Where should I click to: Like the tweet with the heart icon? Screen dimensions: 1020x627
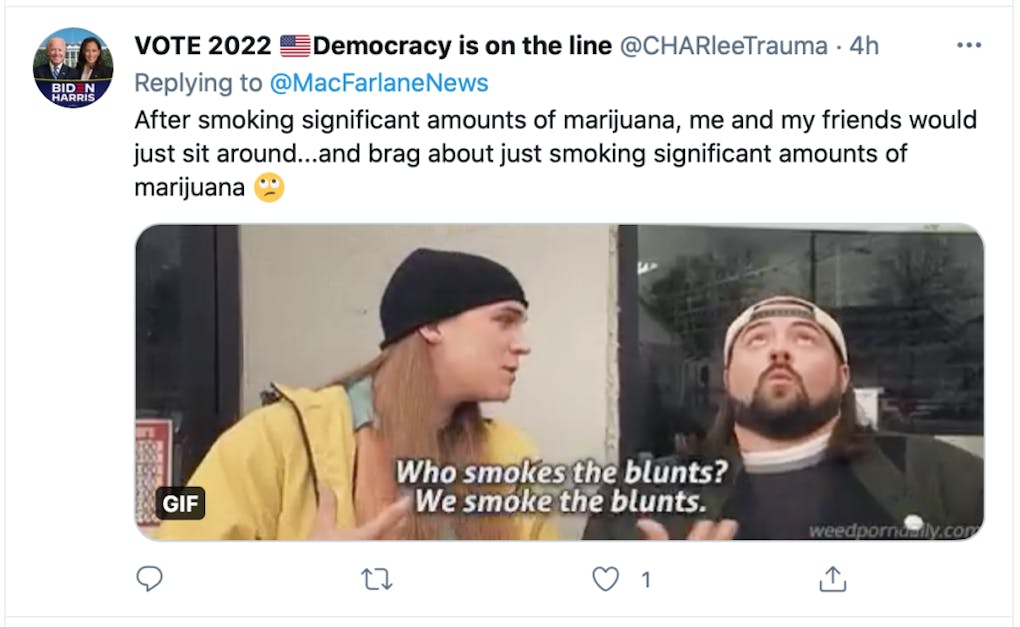pyautogui.click(x=605, y=579)
